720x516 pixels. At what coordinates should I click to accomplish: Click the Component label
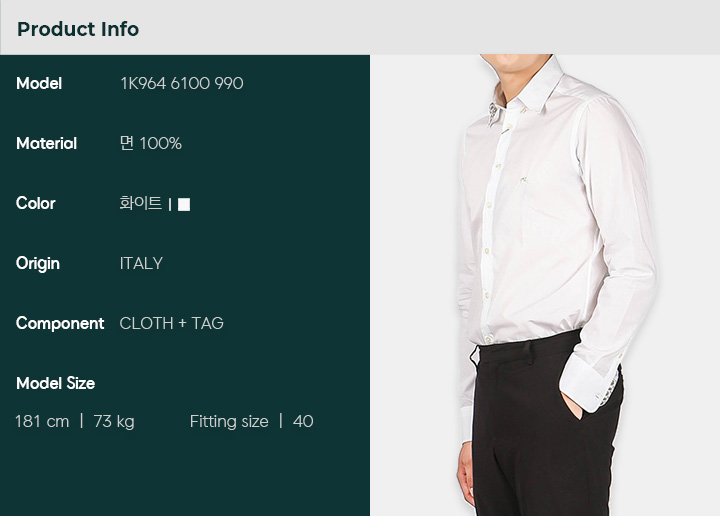(60, 324)
